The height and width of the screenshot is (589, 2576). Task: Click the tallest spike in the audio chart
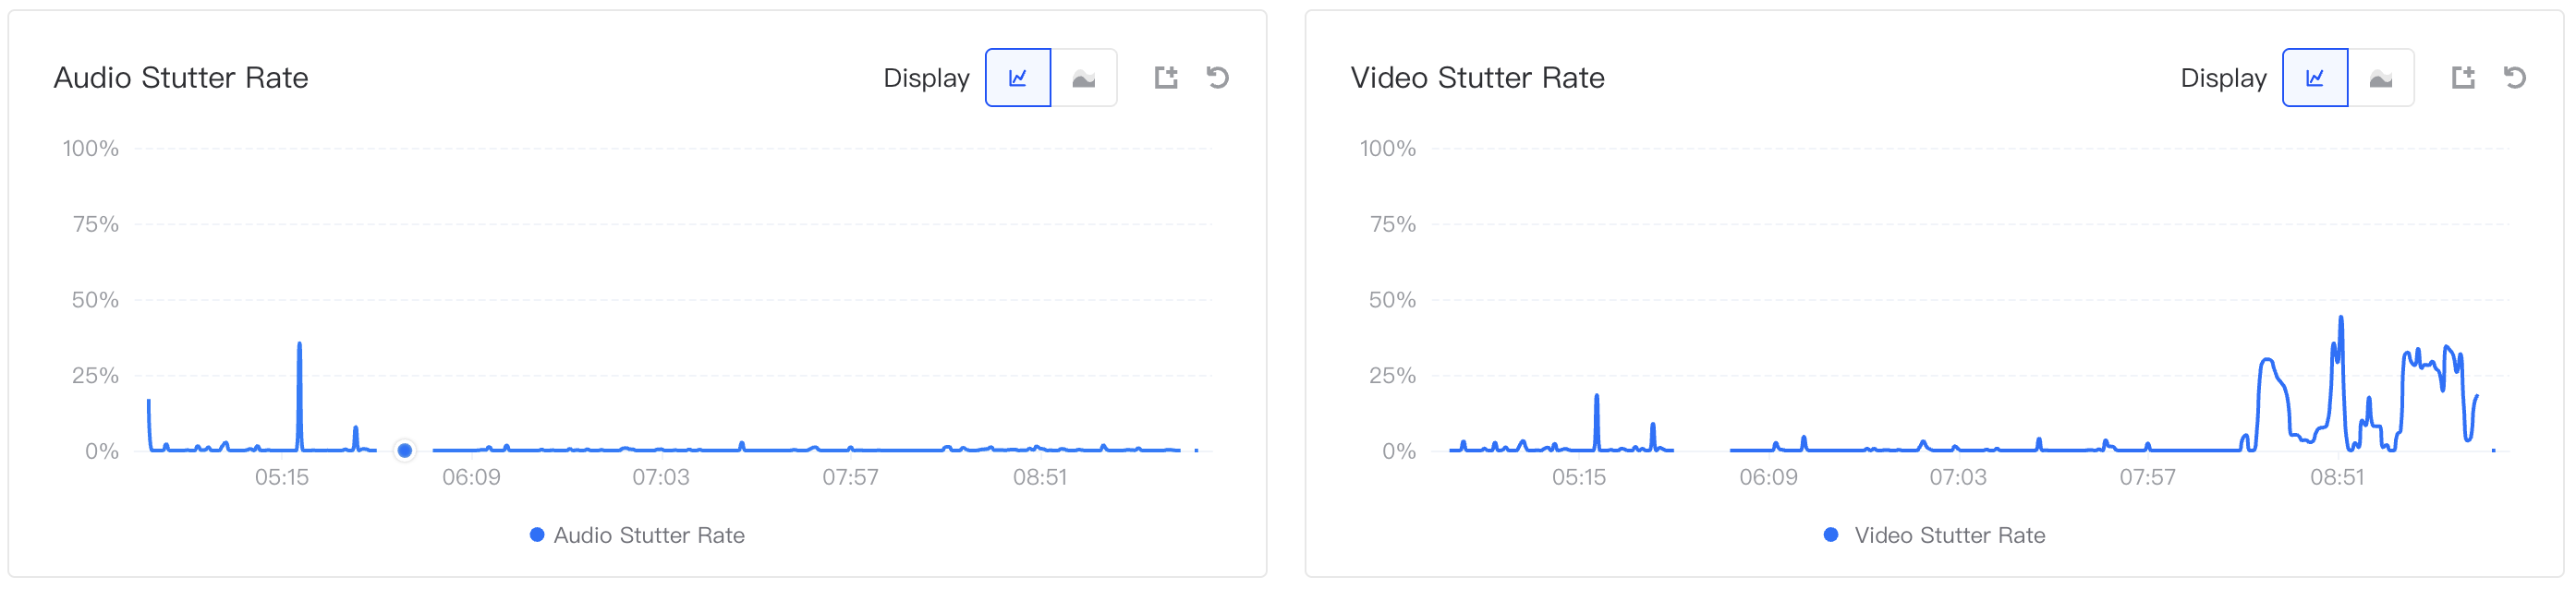299,346
